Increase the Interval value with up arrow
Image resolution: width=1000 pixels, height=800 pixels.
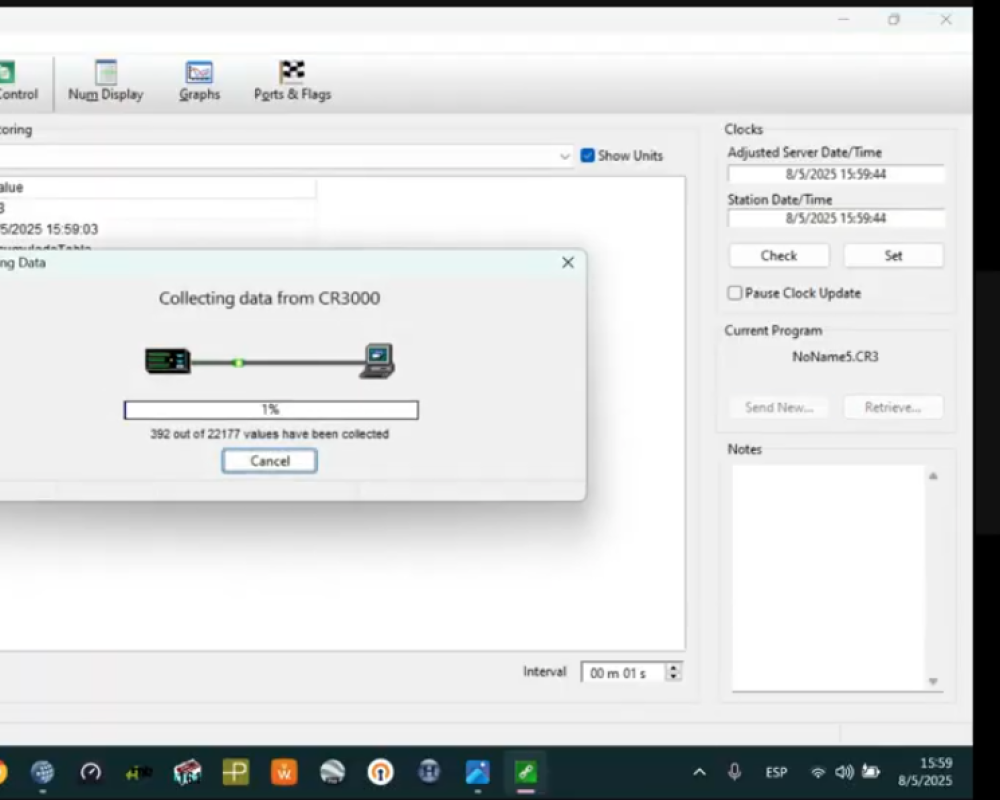[674, 668]
